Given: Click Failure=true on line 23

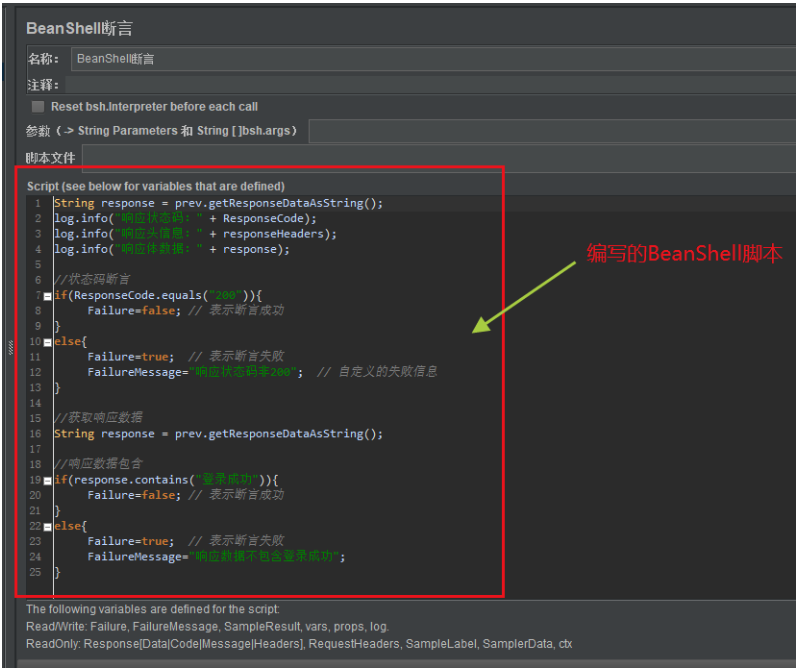Looking at the screenshot, I should click(x=130, y=541).
